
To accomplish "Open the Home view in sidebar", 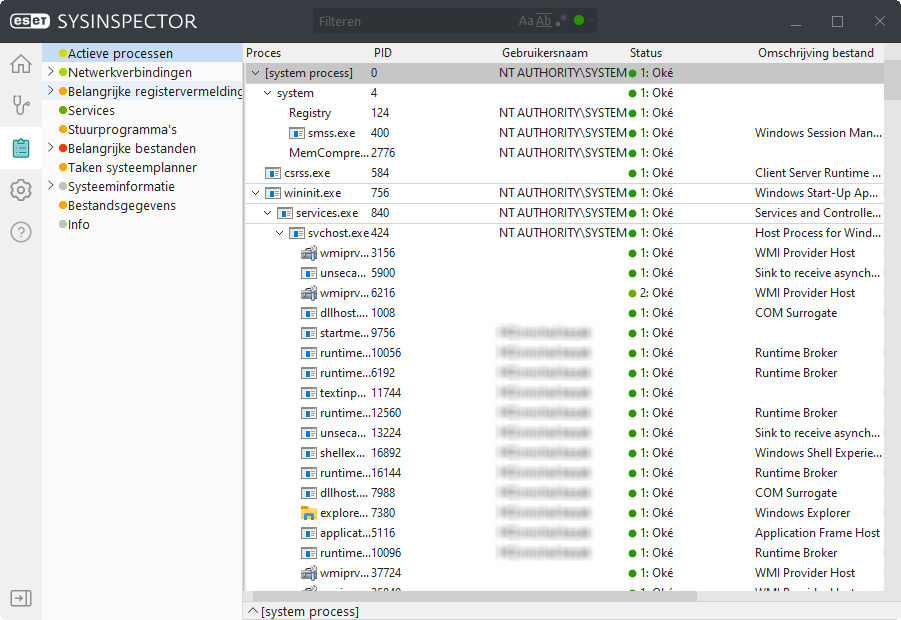I will pyautogui.click(x=20, y=65).
